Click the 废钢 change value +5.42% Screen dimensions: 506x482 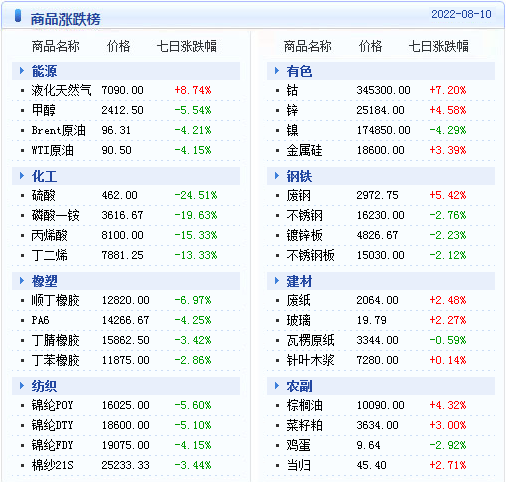[x=448, y=195]
